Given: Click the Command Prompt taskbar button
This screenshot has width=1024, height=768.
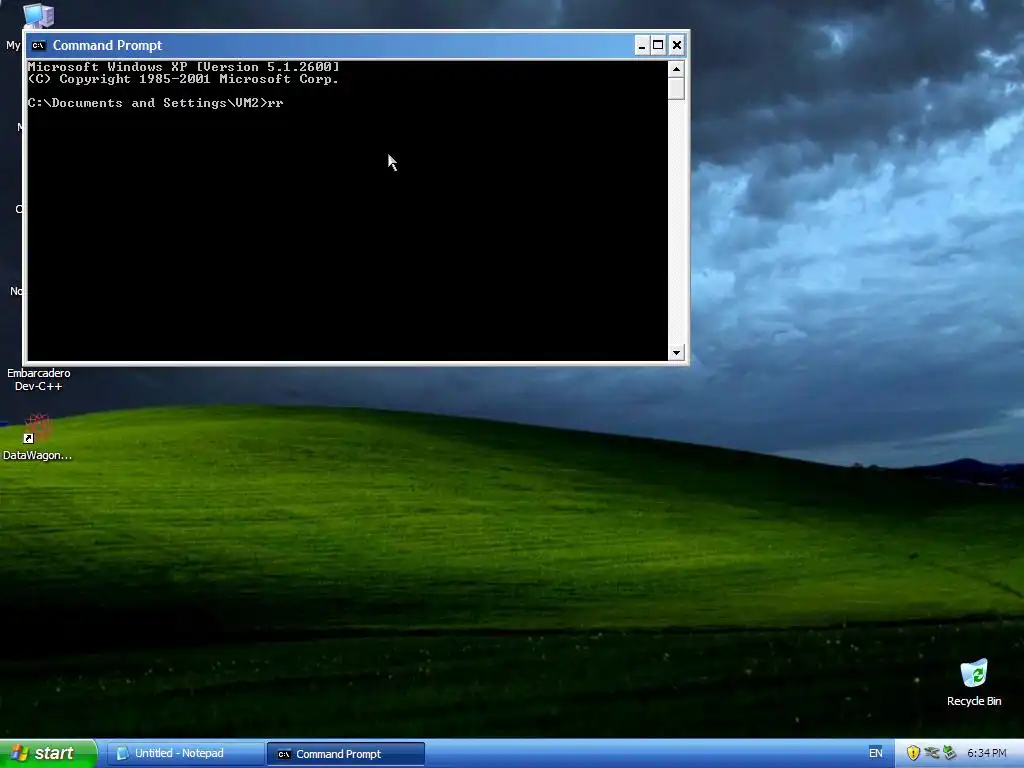Looking at the screenshot, I should click(x=346, y=754).
